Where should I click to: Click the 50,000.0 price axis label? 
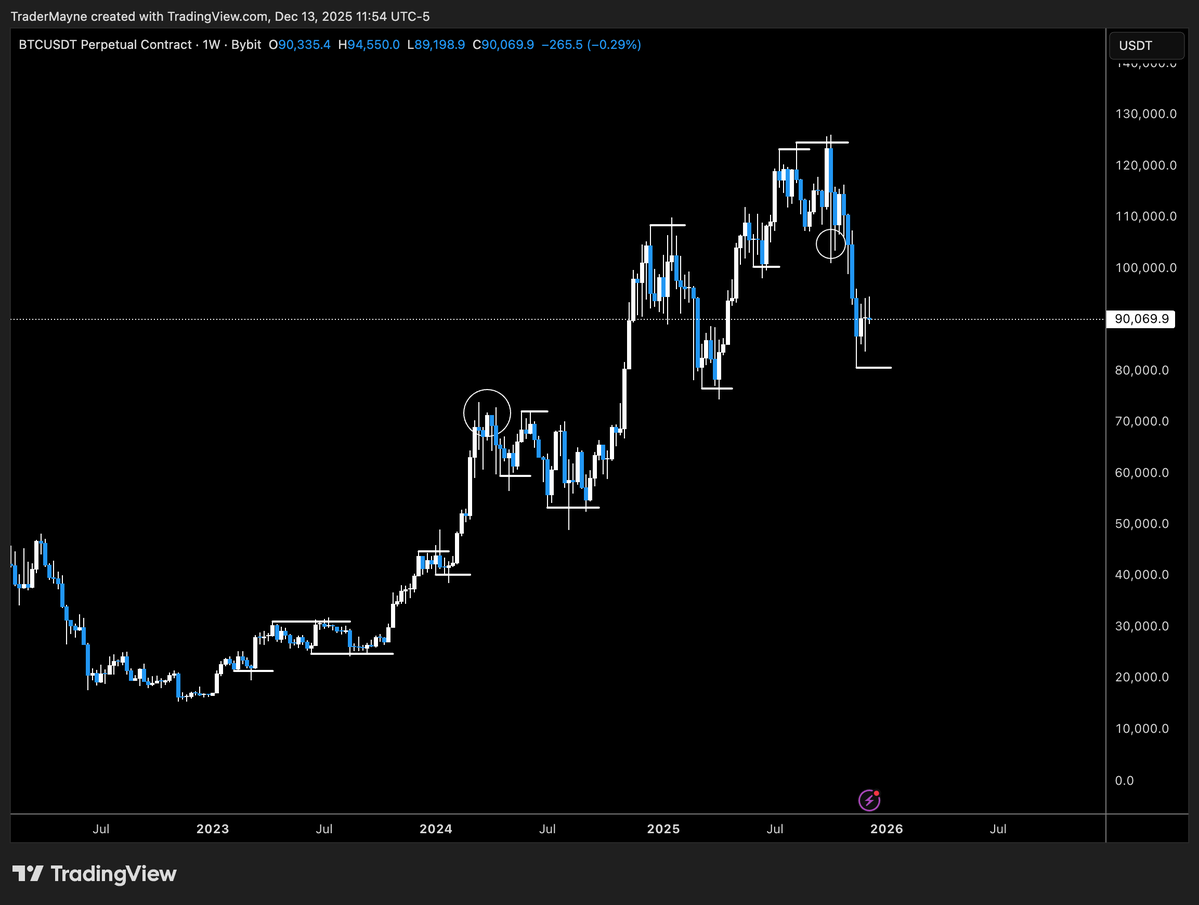pyautogui.click(x=1142, y=524)
